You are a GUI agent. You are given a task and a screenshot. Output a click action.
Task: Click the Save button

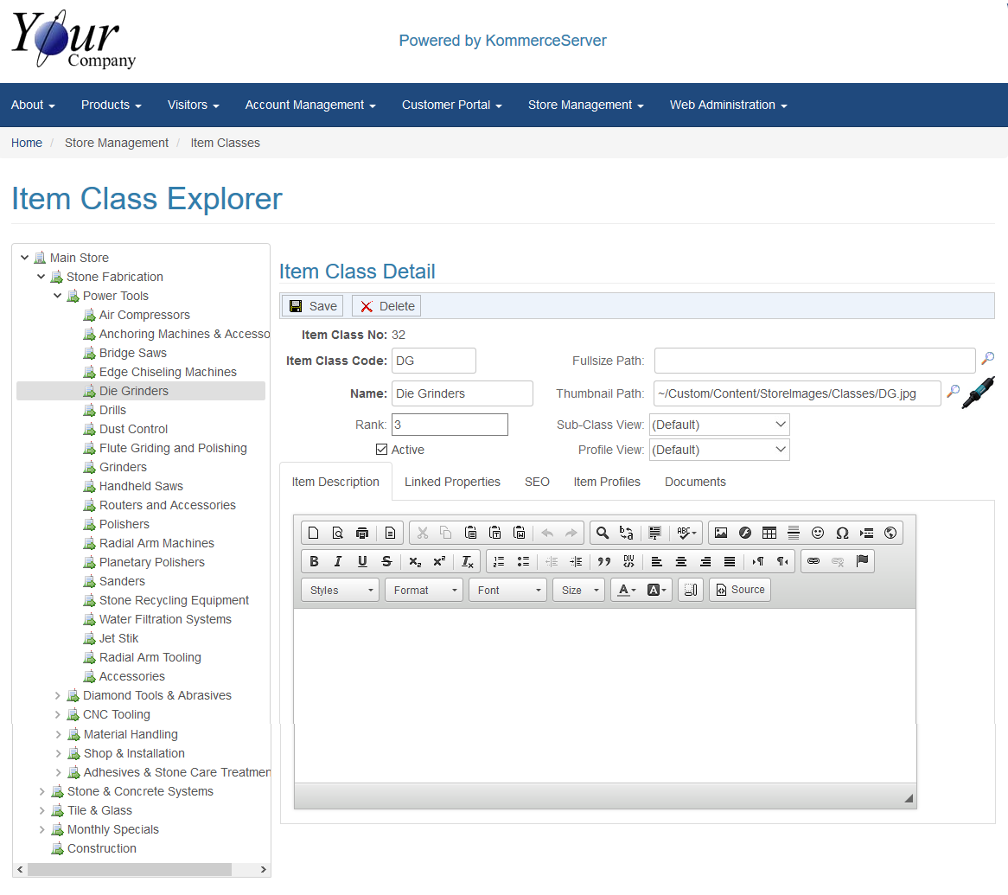click(x=312, y=306)
